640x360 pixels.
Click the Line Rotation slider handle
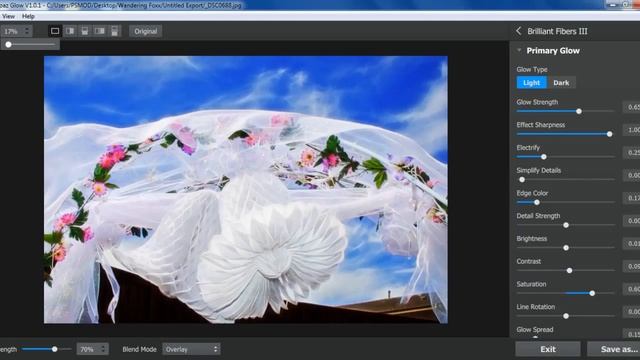pos(566,316)
